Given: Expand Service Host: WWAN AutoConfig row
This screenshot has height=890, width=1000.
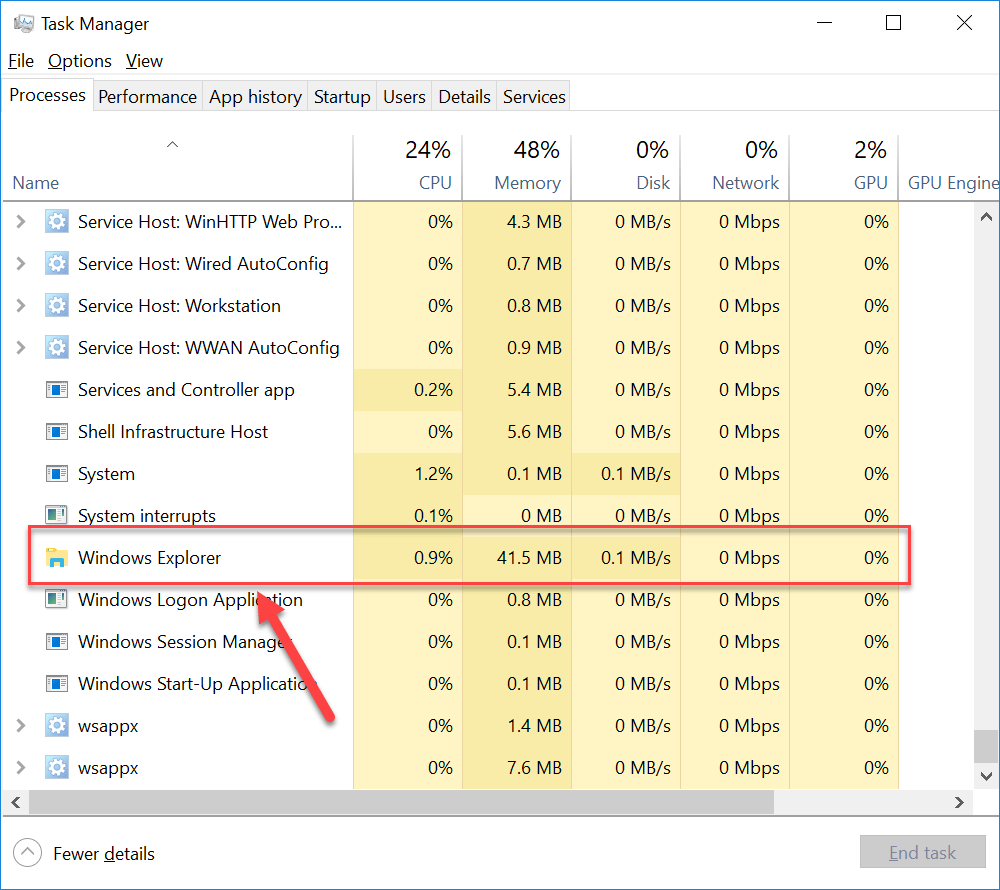Looking at the screenshot, I should (x=21, y=348).
